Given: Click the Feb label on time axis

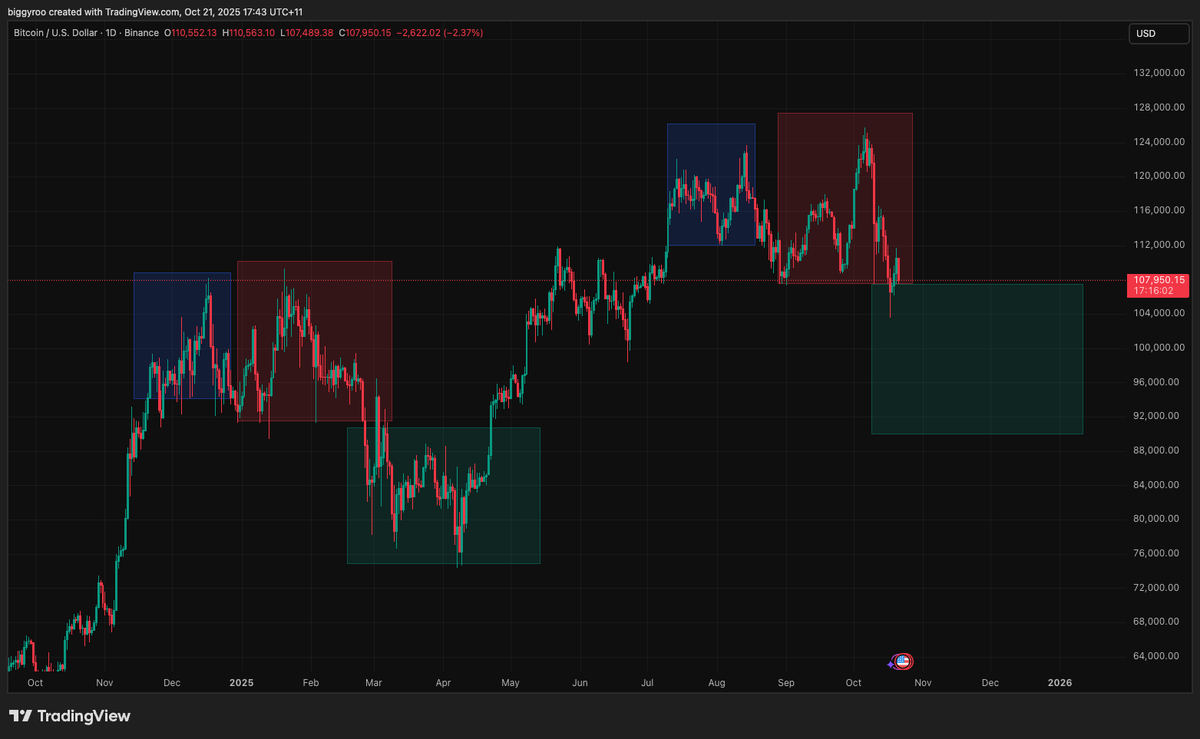Looking at the screenshot, I should pyautogui.click(x=310, y=682).
